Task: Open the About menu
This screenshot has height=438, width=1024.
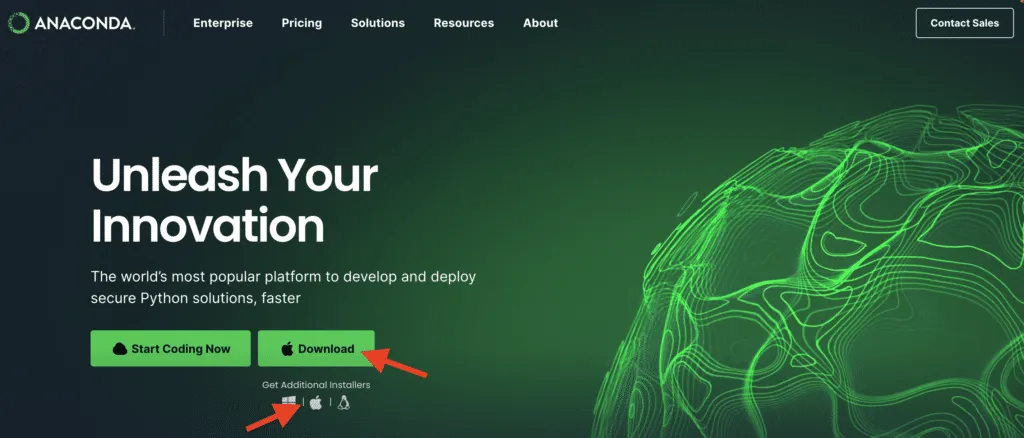Action: [540, 23]
